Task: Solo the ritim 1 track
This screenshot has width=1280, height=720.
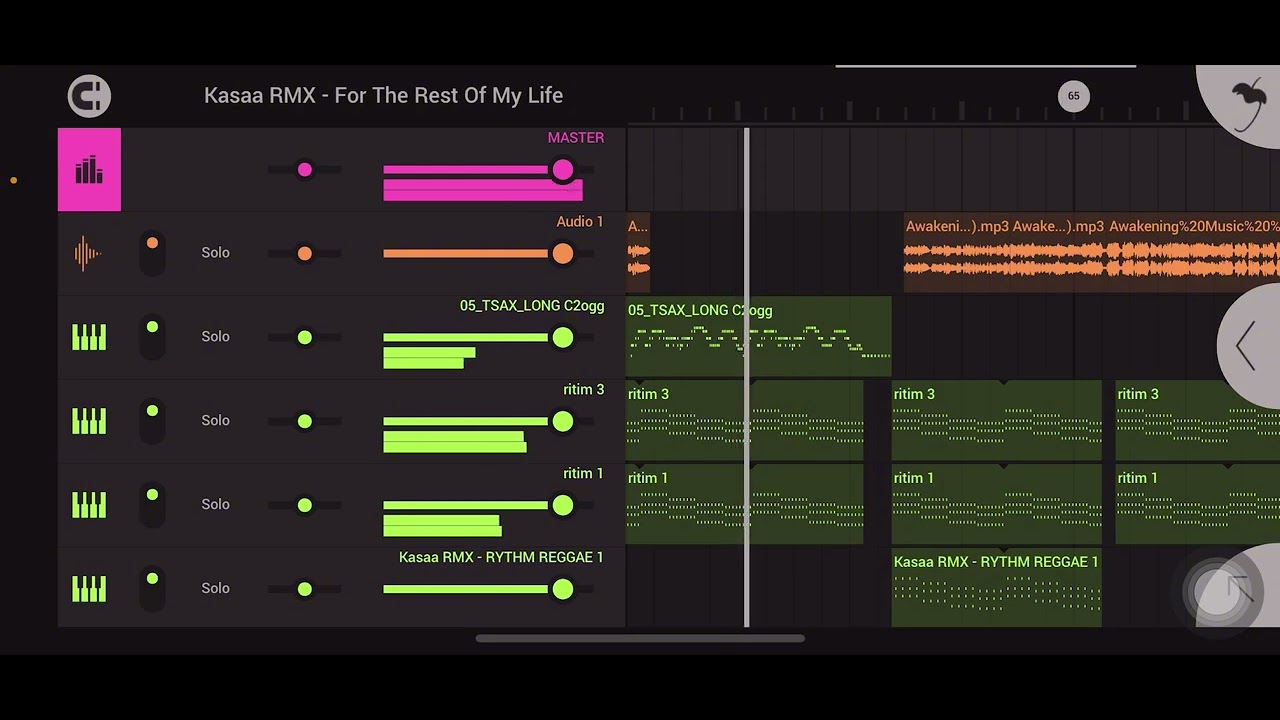Action: tap(215, 505)
